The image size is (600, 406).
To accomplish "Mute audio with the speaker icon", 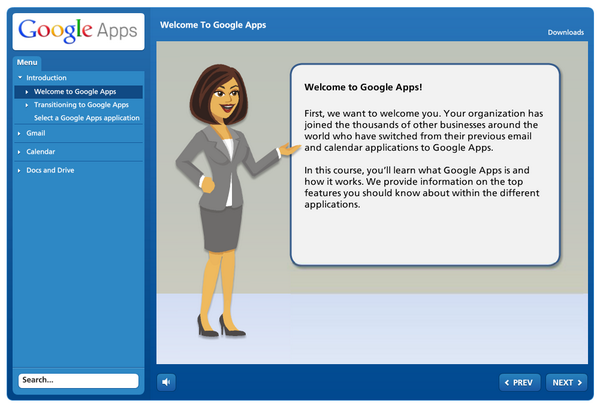I will (x=166, y=382).
